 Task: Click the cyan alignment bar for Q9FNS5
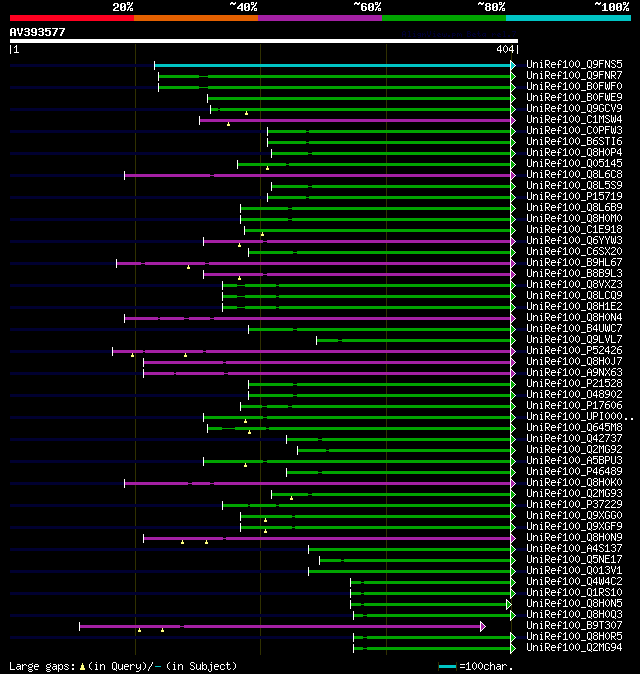click(333, 66)
